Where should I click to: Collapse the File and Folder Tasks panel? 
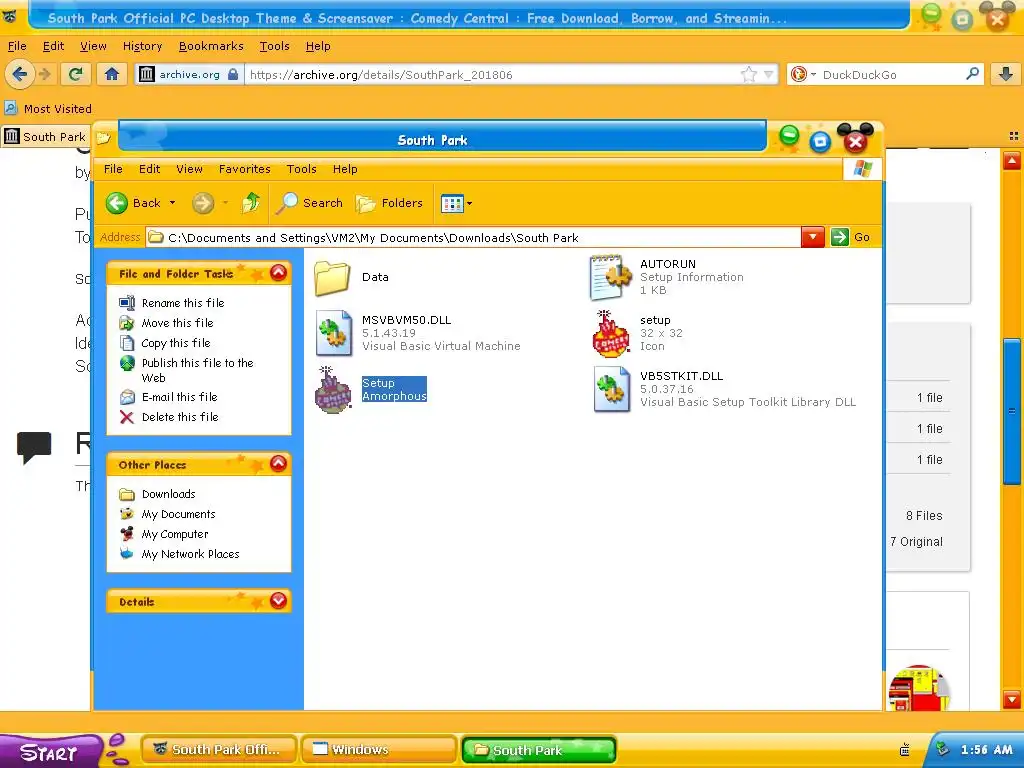tap(278, 272)
